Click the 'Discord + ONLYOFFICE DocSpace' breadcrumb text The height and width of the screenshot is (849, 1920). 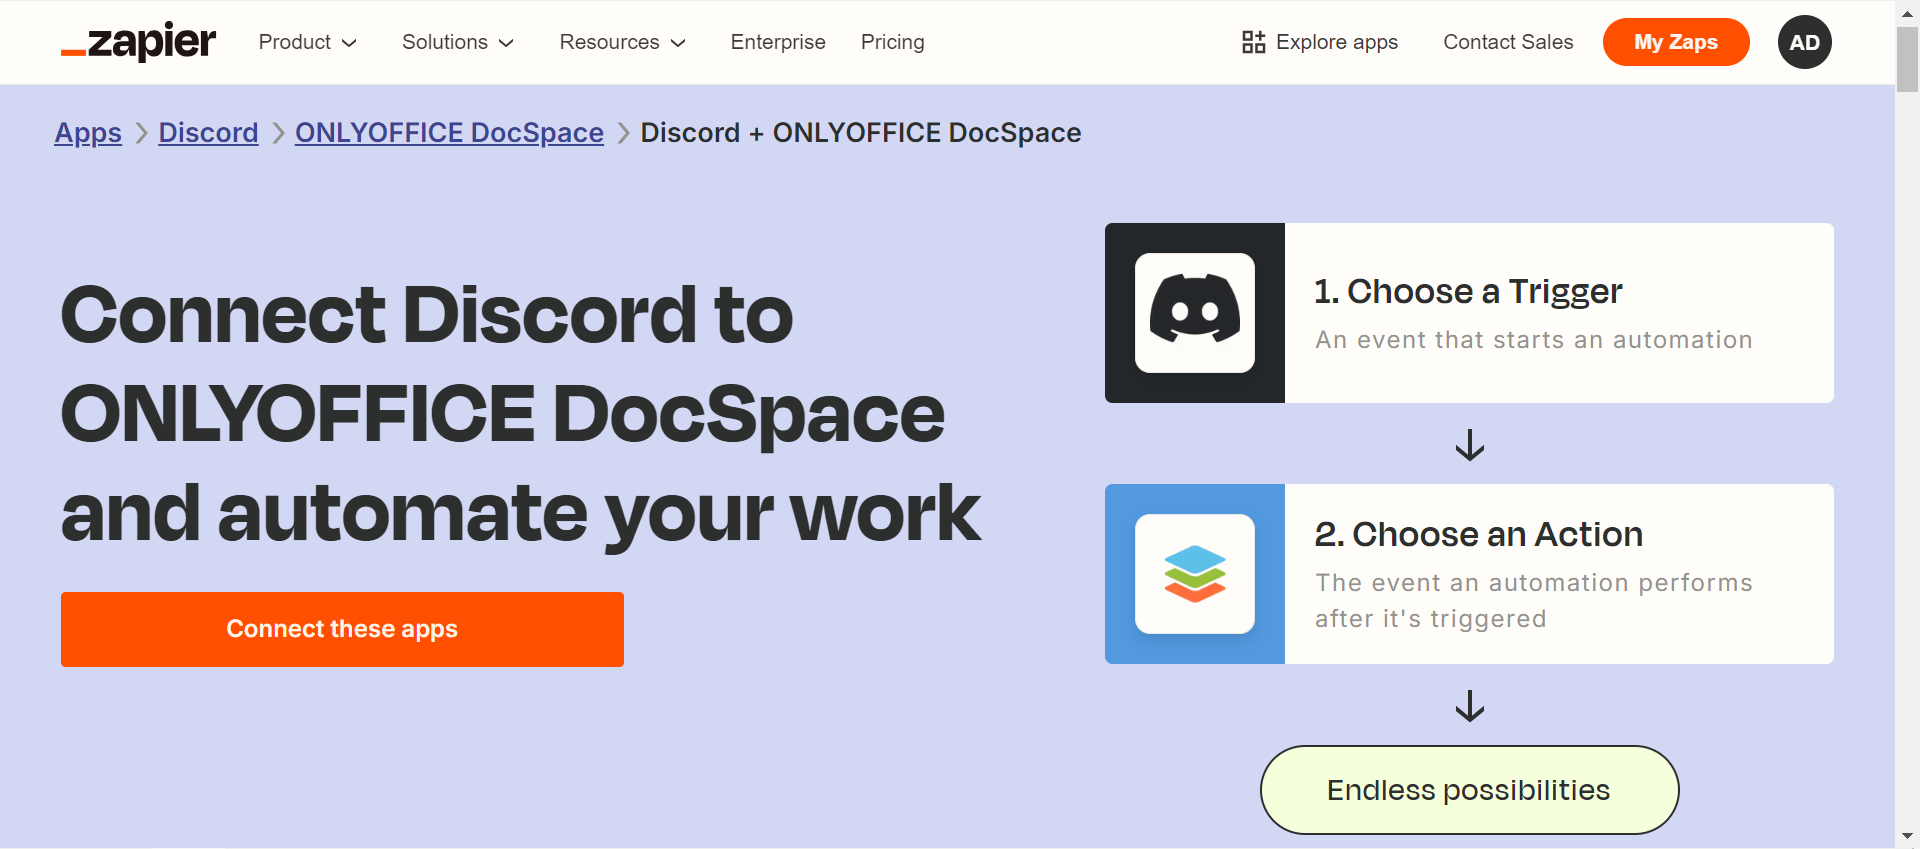click(x=861, y=133)
